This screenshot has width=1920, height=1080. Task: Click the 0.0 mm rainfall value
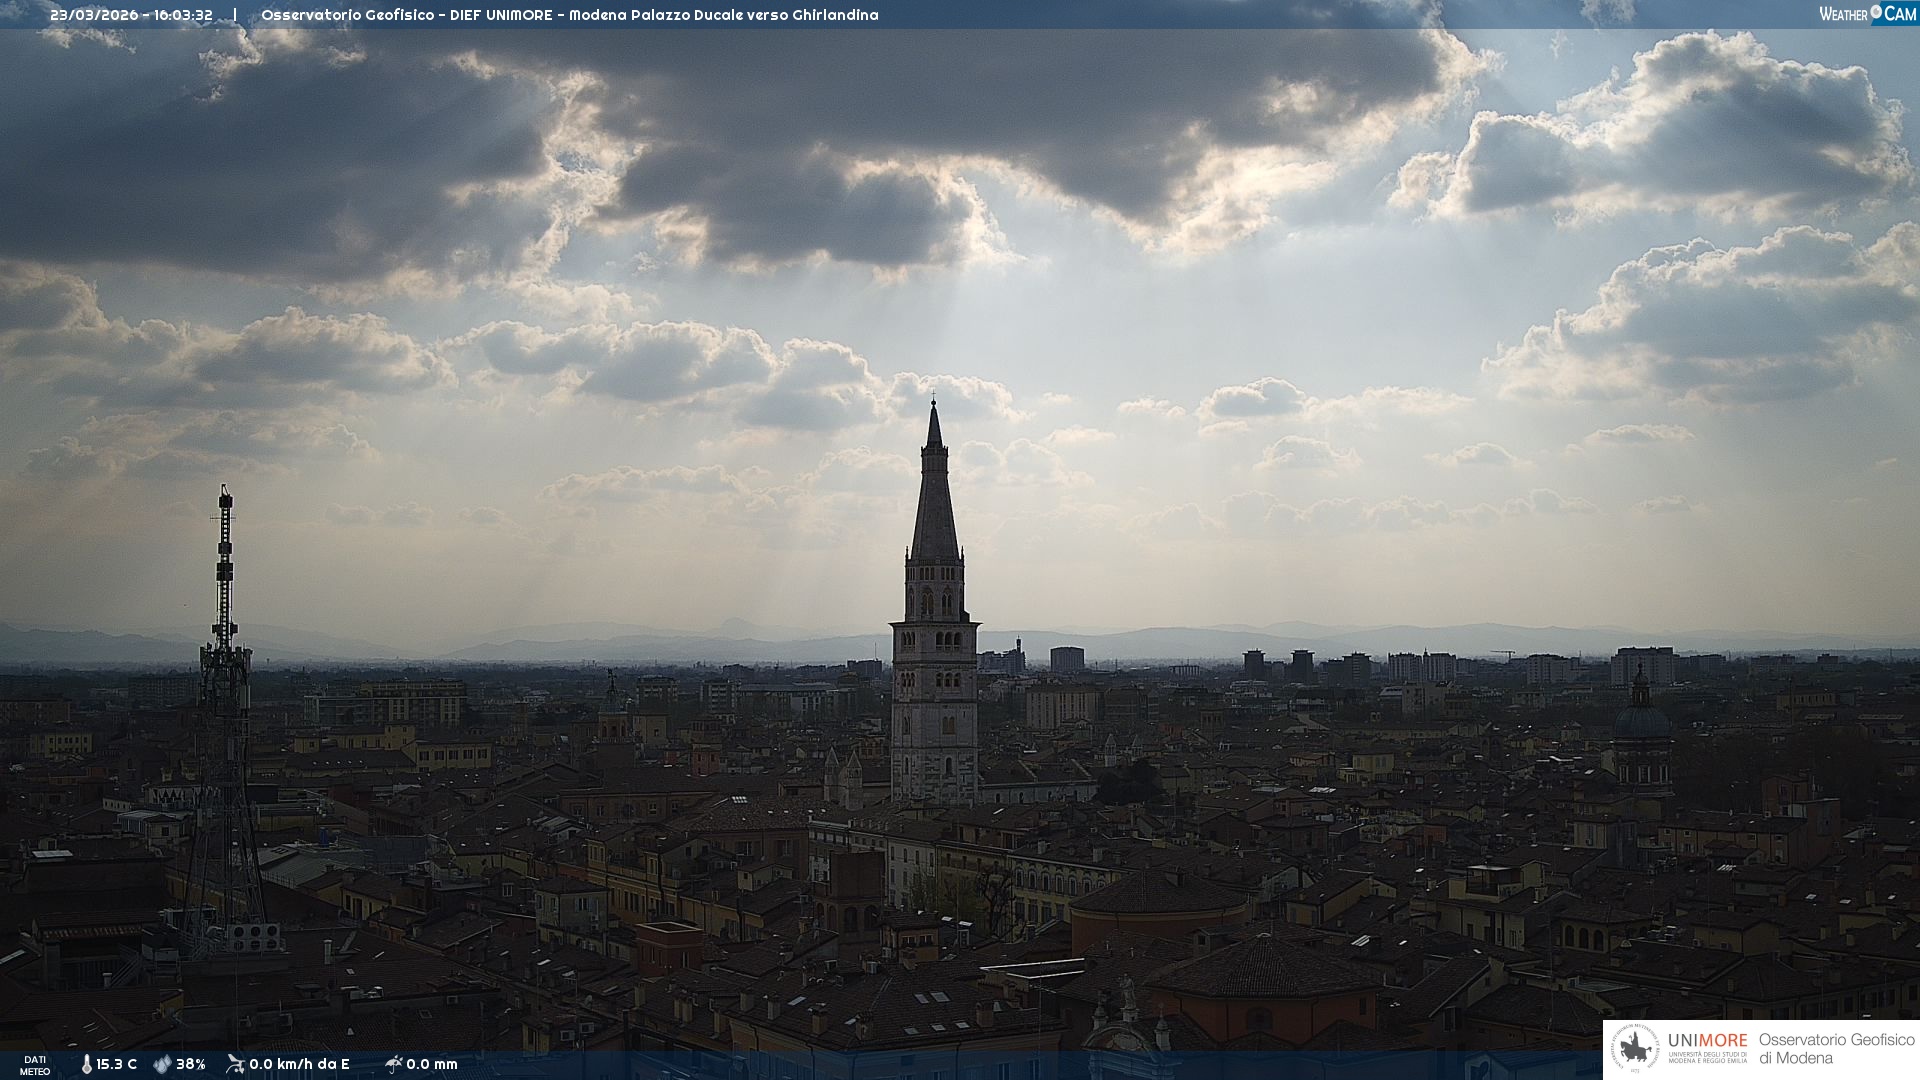tap(432, 1064)
